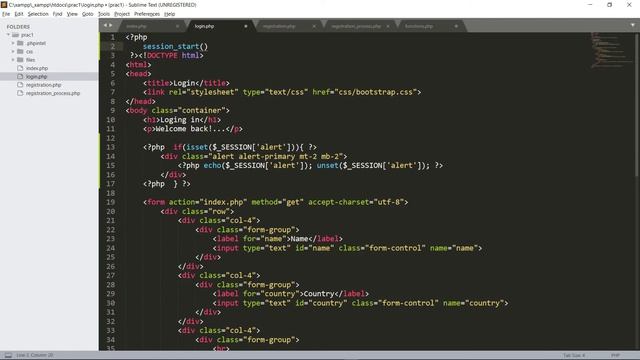Screen dimensions: 640x360
Task: Select css folder name in the sidebar
Action: point(29,51)
